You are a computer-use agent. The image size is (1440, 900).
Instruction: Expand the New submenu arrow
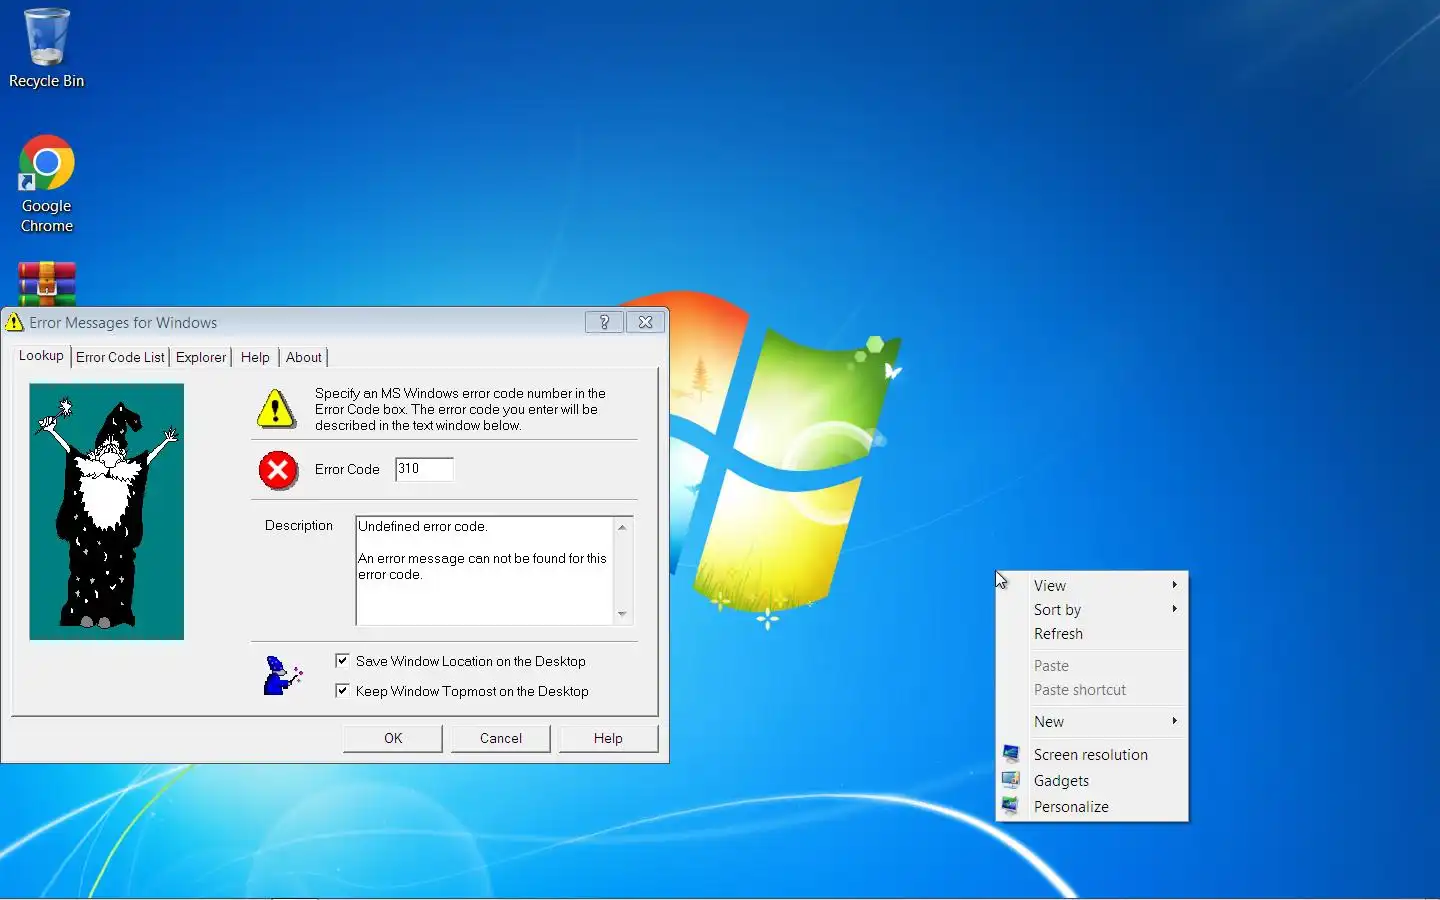[x=1175, y=721]
